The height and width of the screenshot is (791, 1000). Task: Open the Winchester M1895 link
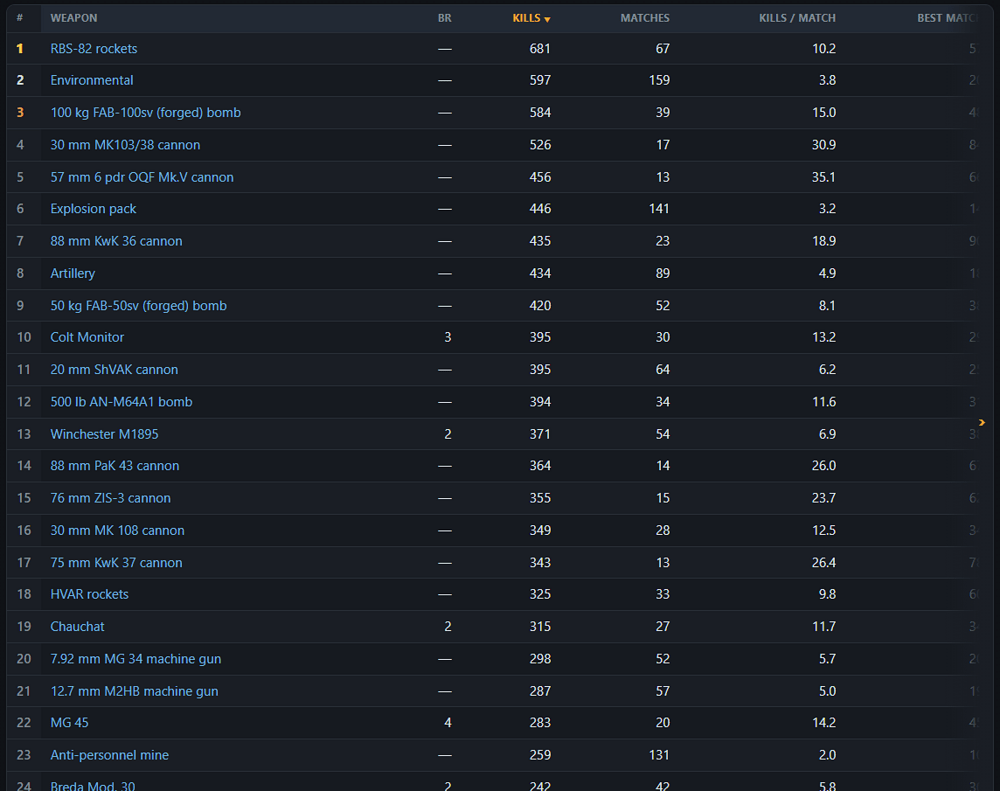(105, 434)
